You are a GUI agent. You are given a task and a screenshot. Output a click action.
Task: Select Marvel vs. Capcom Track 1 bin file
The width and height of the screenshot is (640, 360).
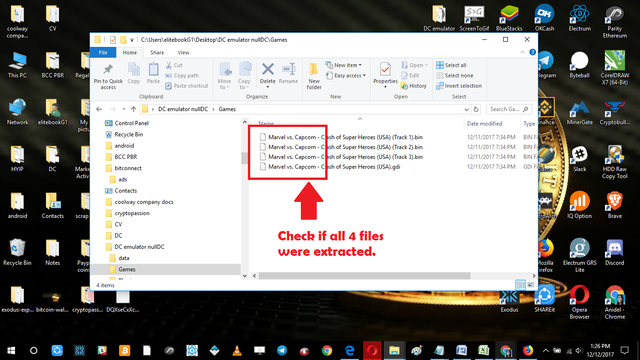click(341, 137)
